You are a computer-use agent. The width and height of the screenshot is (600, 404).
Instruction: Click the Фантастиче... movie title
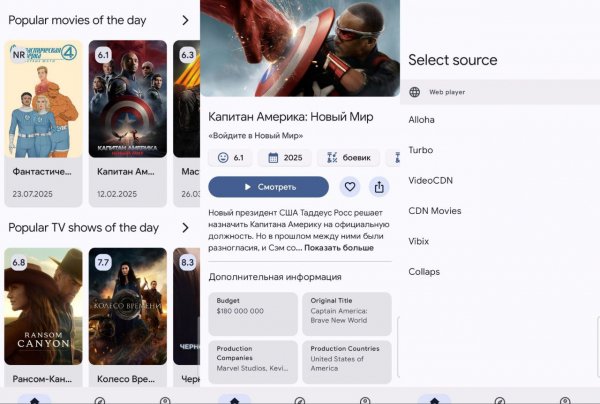click(x=42, y=172)
